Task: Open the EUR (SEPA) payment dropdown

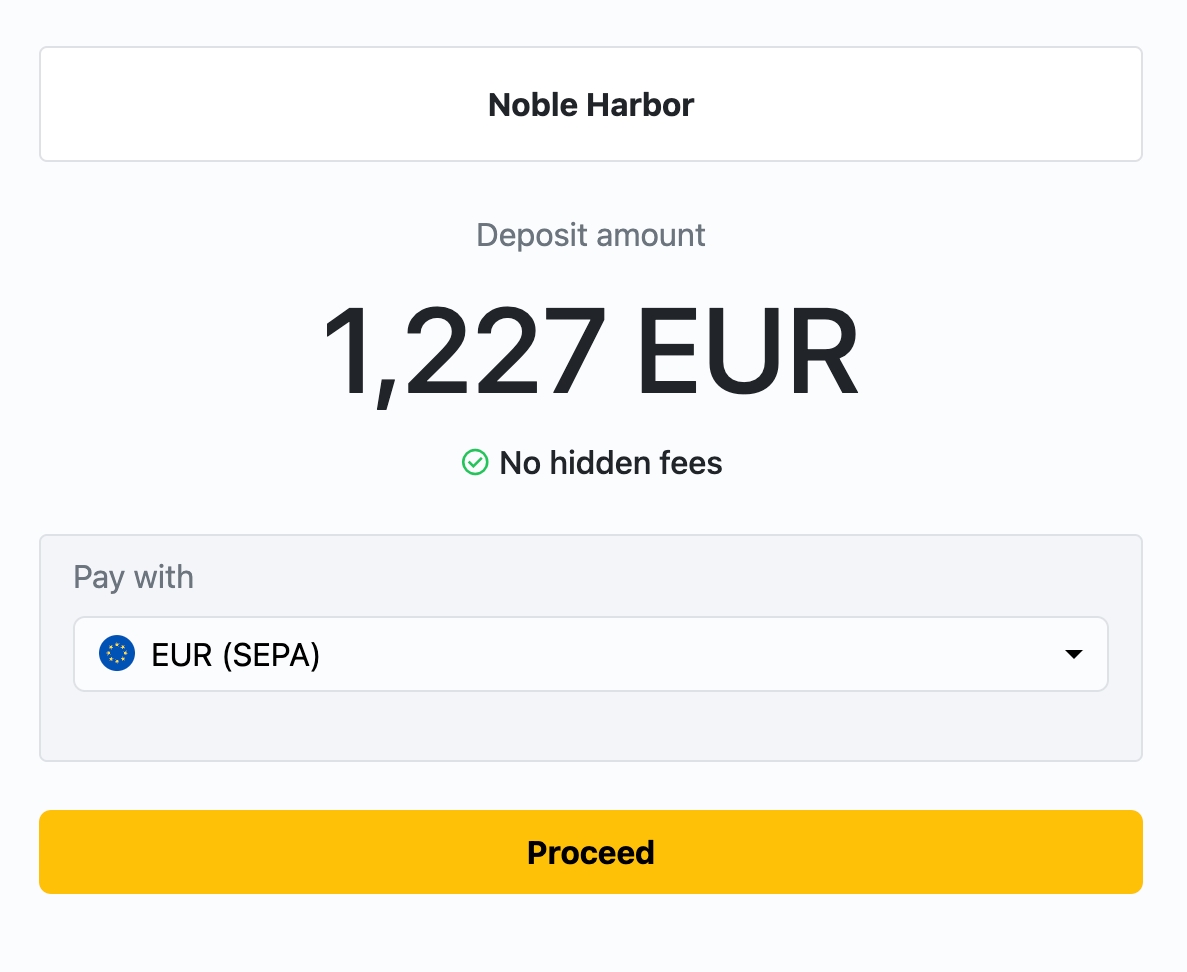Action: point(590,655)
